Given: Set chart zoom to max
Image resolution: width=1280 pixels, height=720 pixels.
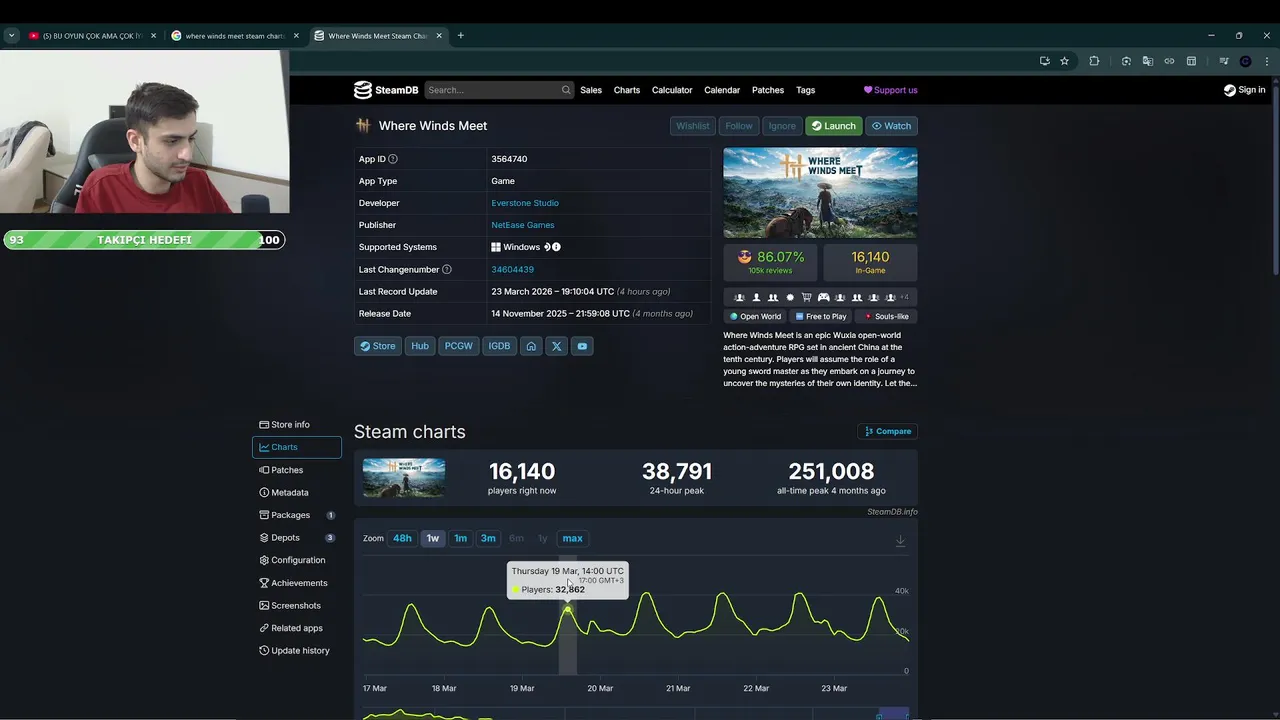Looking at the screenshot, I should [x=572, y=538].
